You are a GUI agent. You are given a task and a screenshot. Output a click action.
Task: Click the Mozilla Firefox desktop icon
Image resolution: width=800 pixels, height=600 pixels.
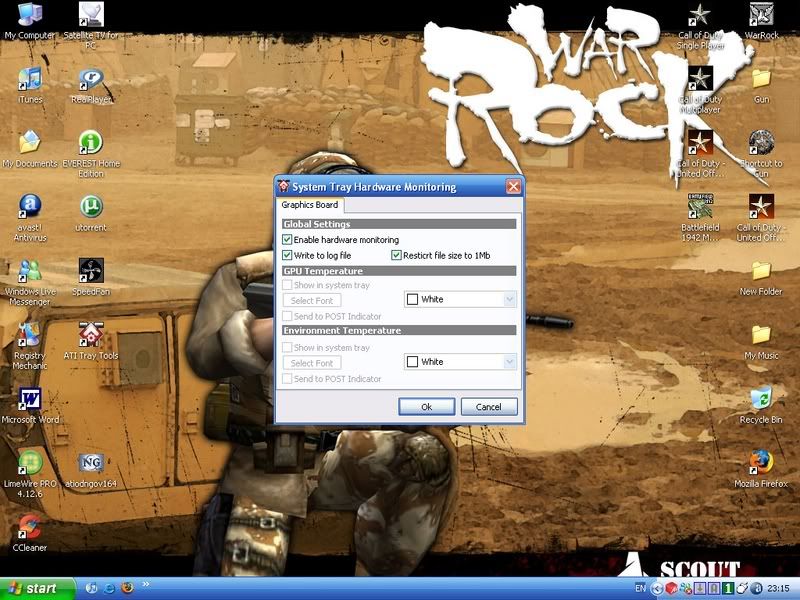pos(761,469)
